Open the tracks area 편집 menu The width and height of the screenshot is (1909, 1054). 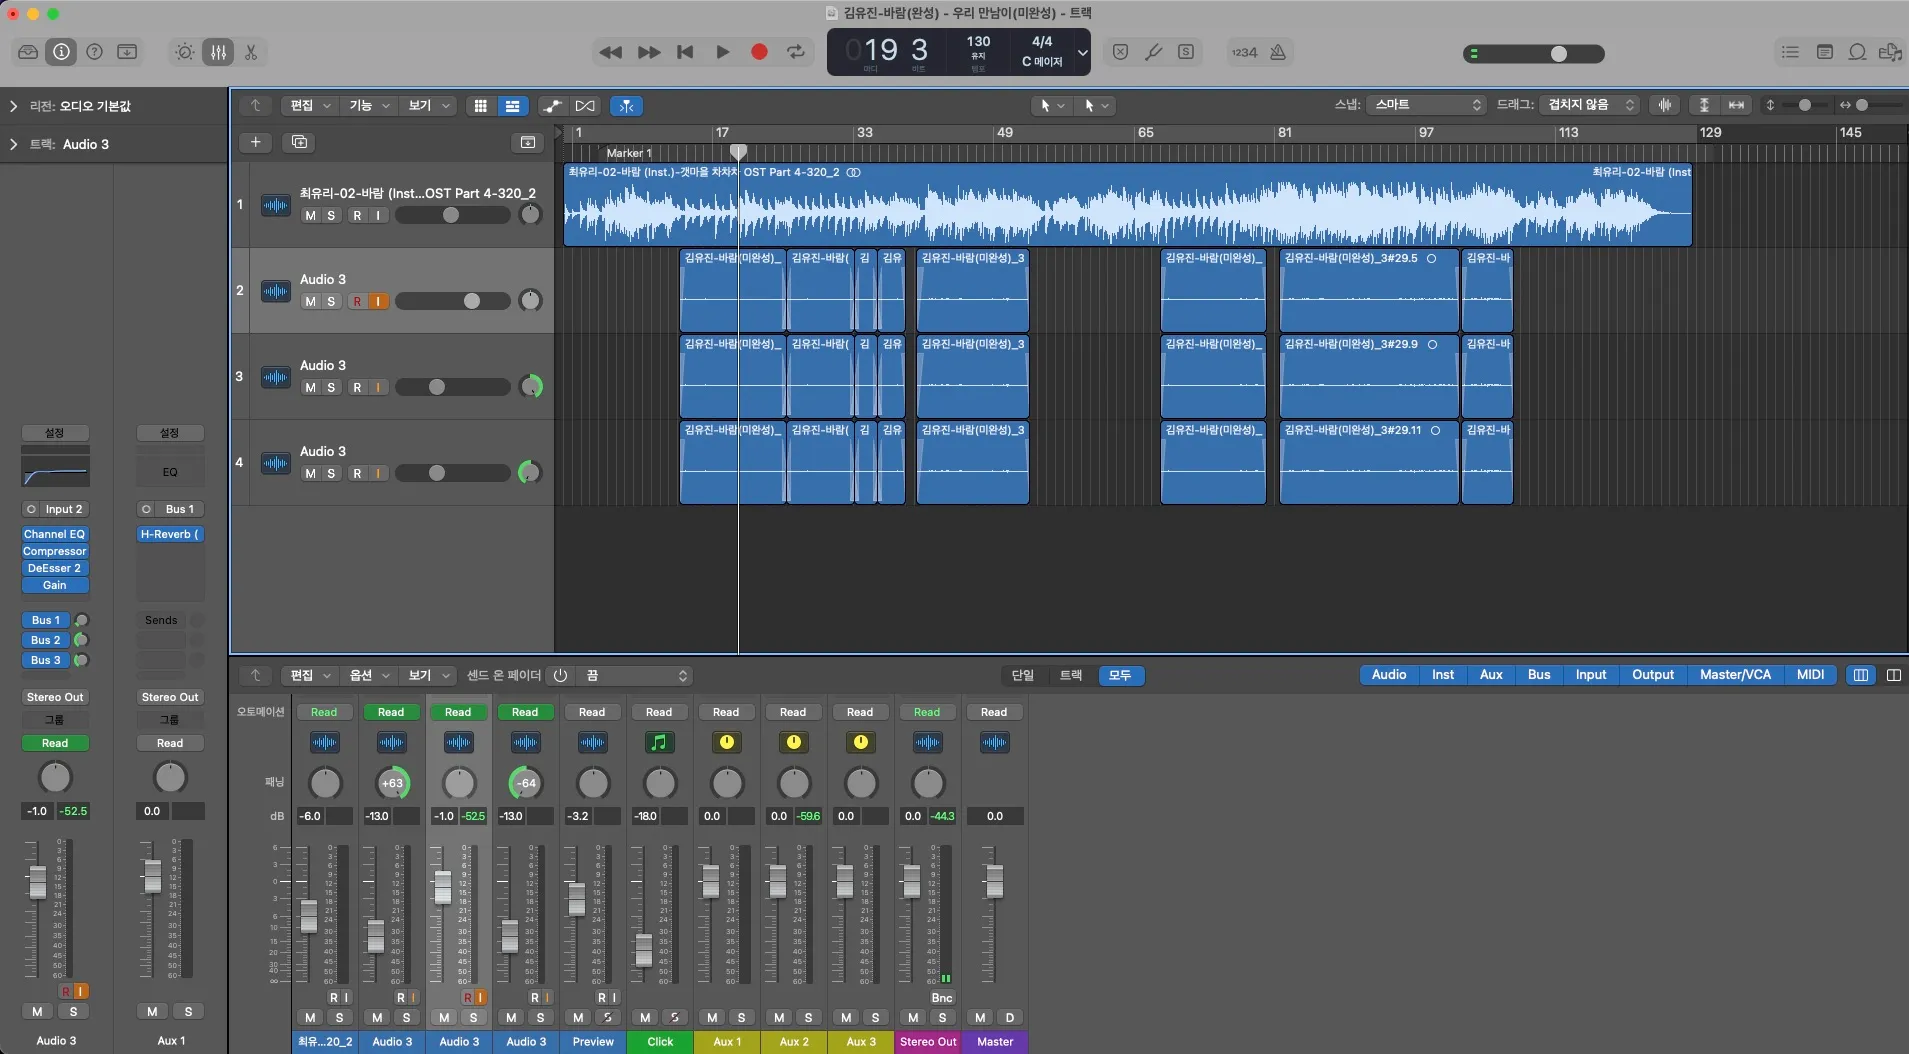point(309,106)
